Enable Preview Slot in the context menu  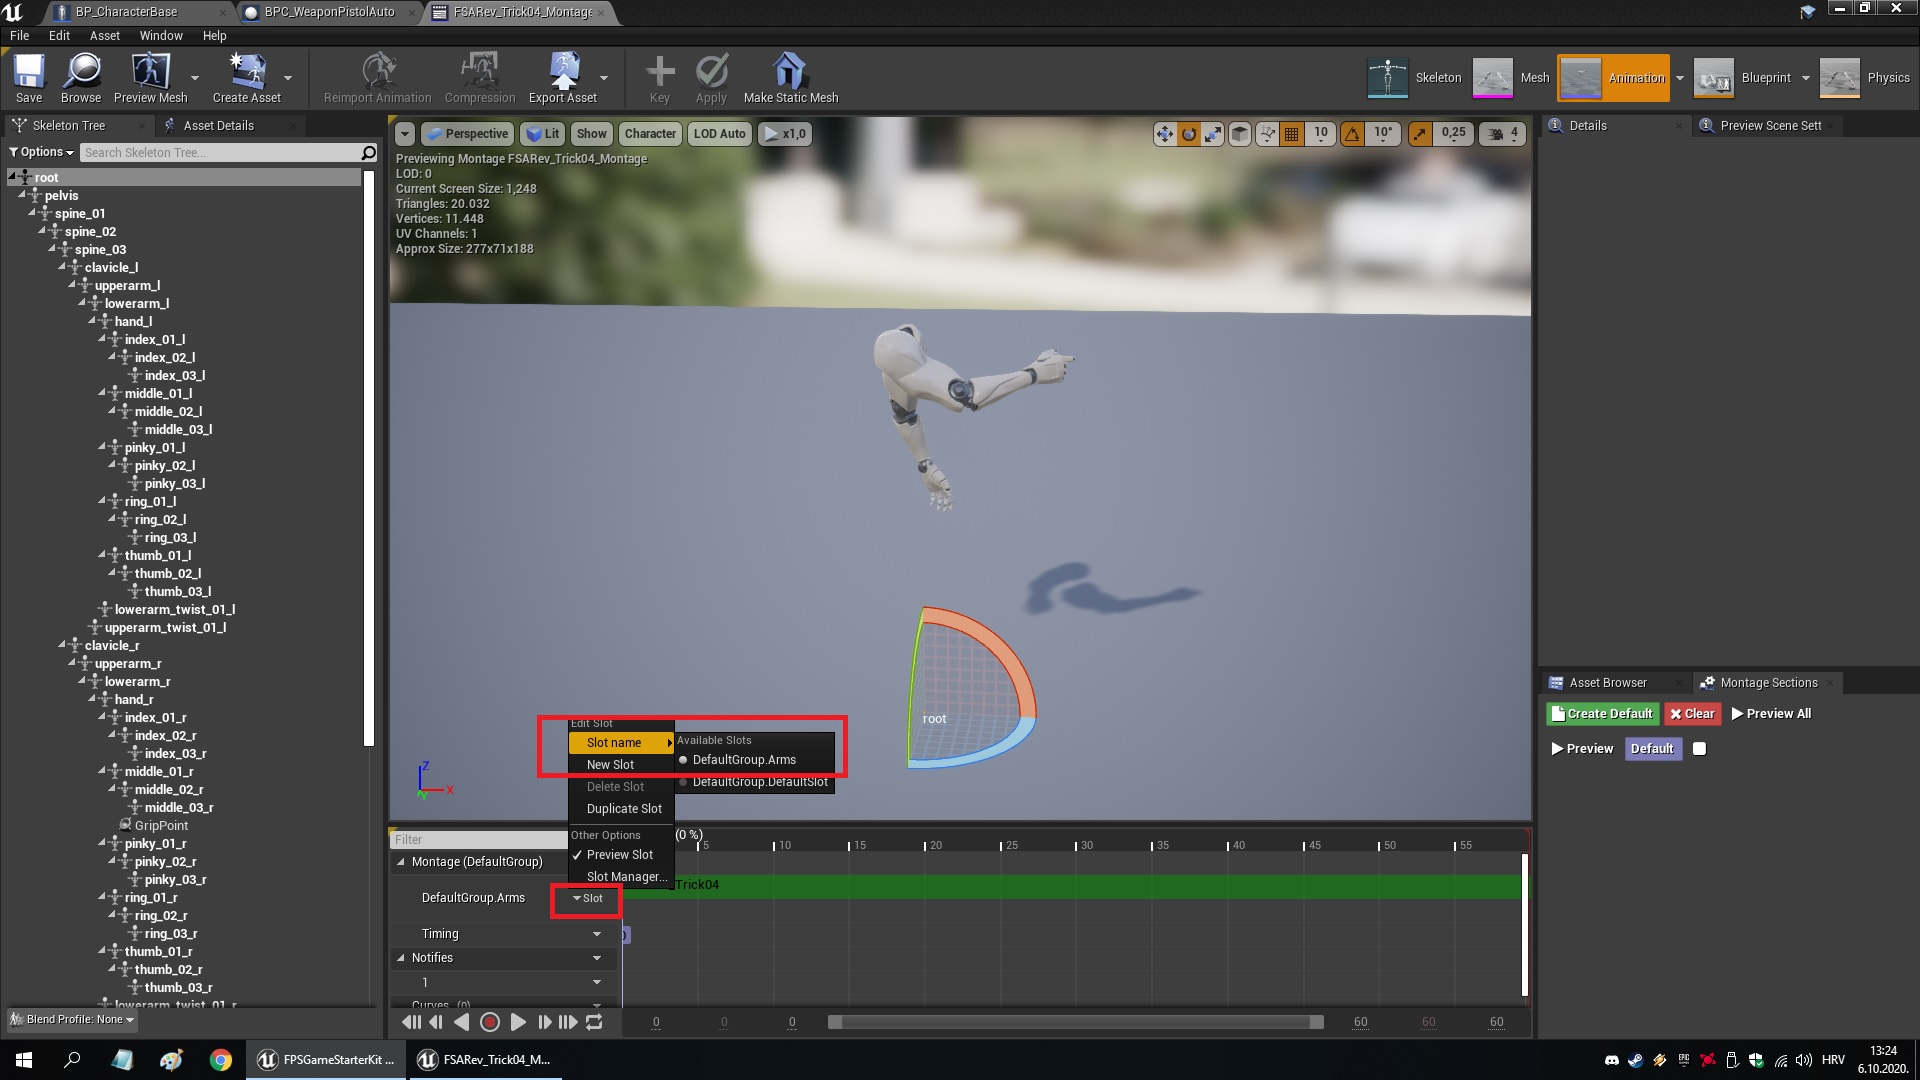click(618, 854)
